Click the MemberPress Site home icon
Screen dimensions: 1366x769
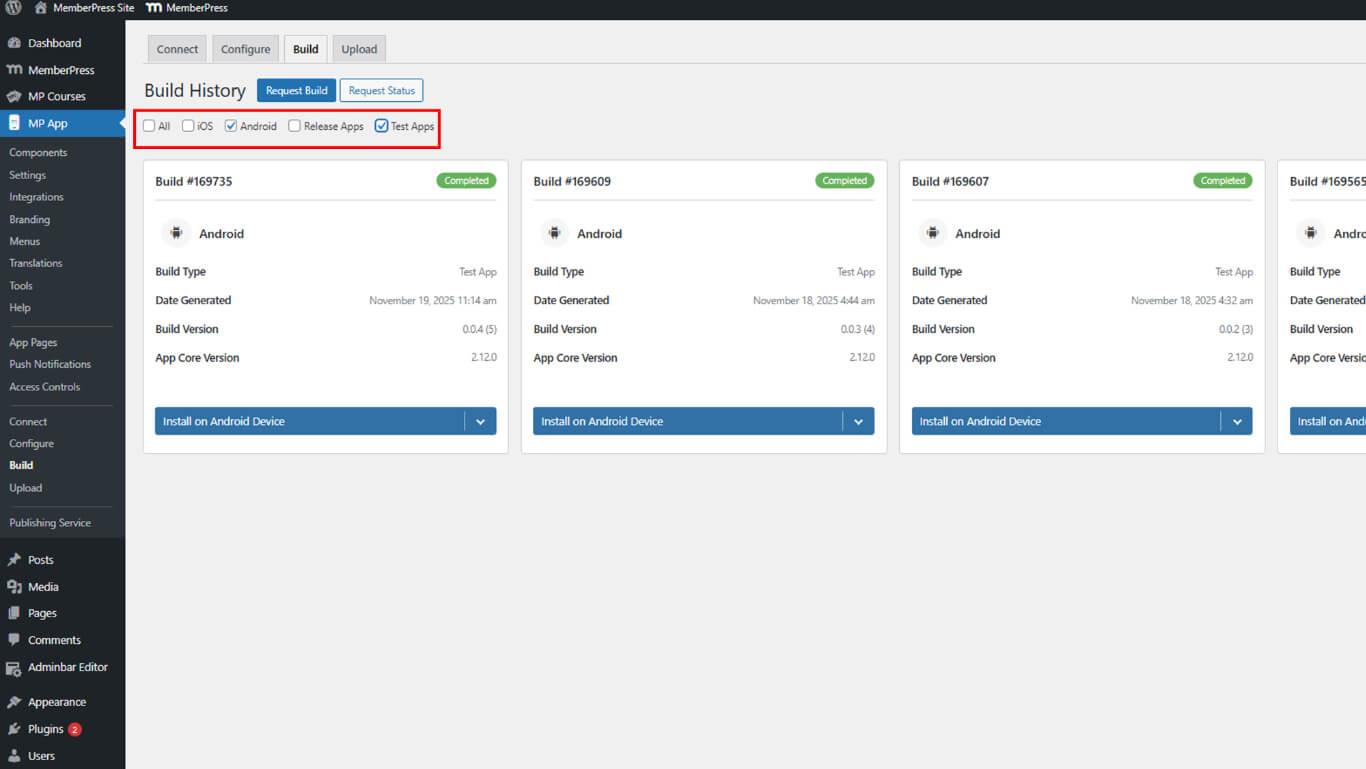pos(41,8)
